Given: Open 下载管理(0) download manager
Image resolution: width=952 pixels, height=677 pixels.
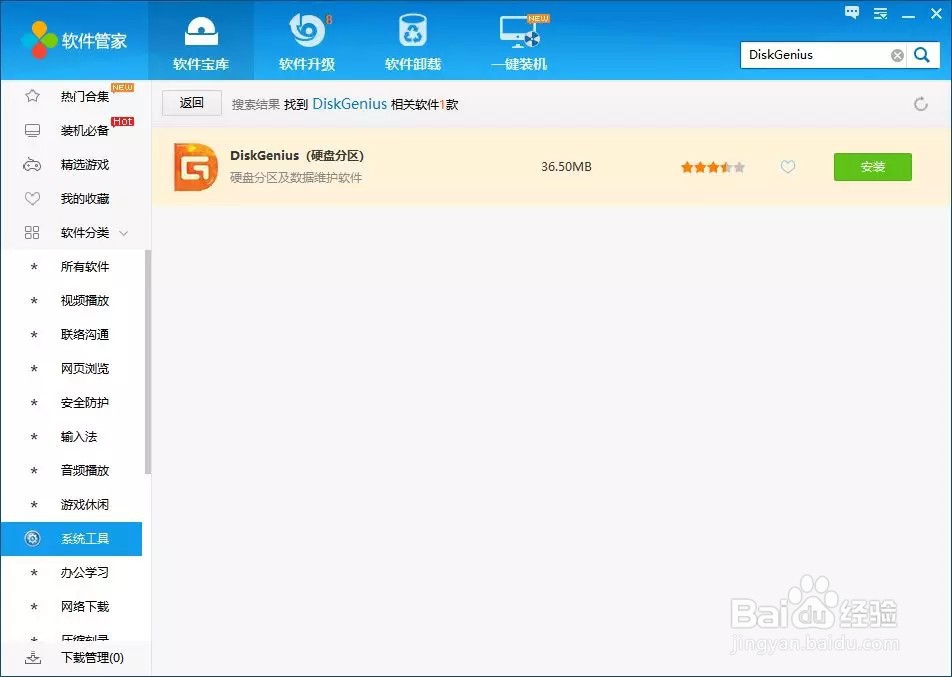Looking at the screenshot, I should pyautogui.click(x=92, y=658).
